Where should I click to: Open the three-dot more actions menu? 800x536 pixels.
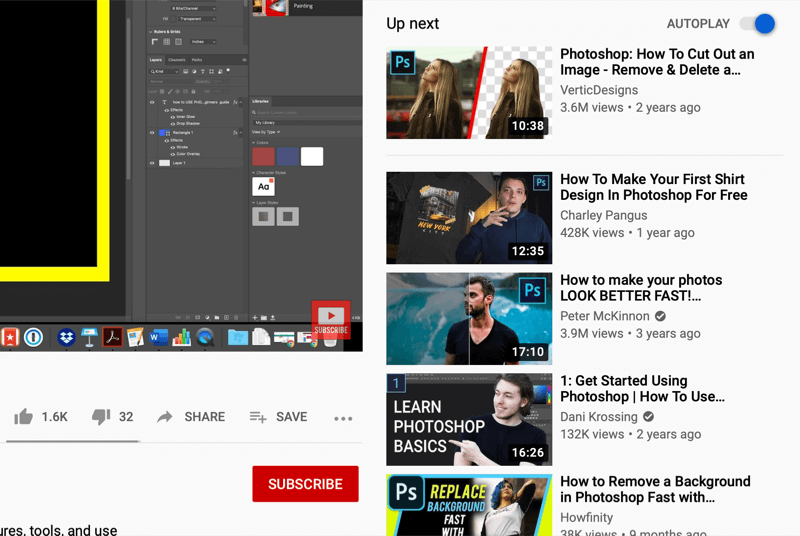click(343, 418)
